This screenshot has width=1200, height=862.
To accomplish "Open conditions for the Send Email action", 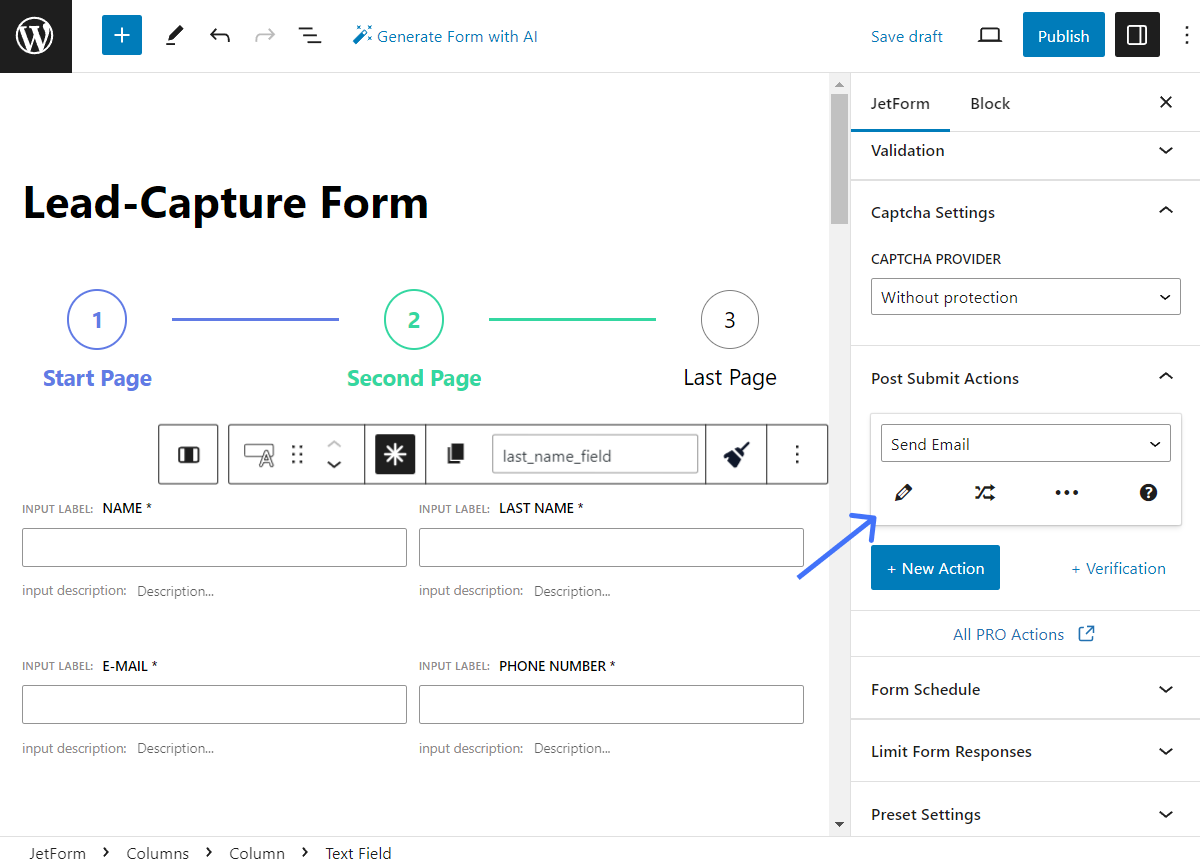I will 984,492.
